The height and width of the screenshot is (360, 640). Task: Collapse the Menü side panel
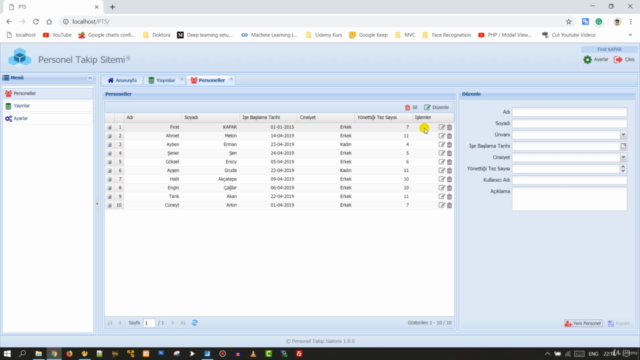click(x=90, y=78)
